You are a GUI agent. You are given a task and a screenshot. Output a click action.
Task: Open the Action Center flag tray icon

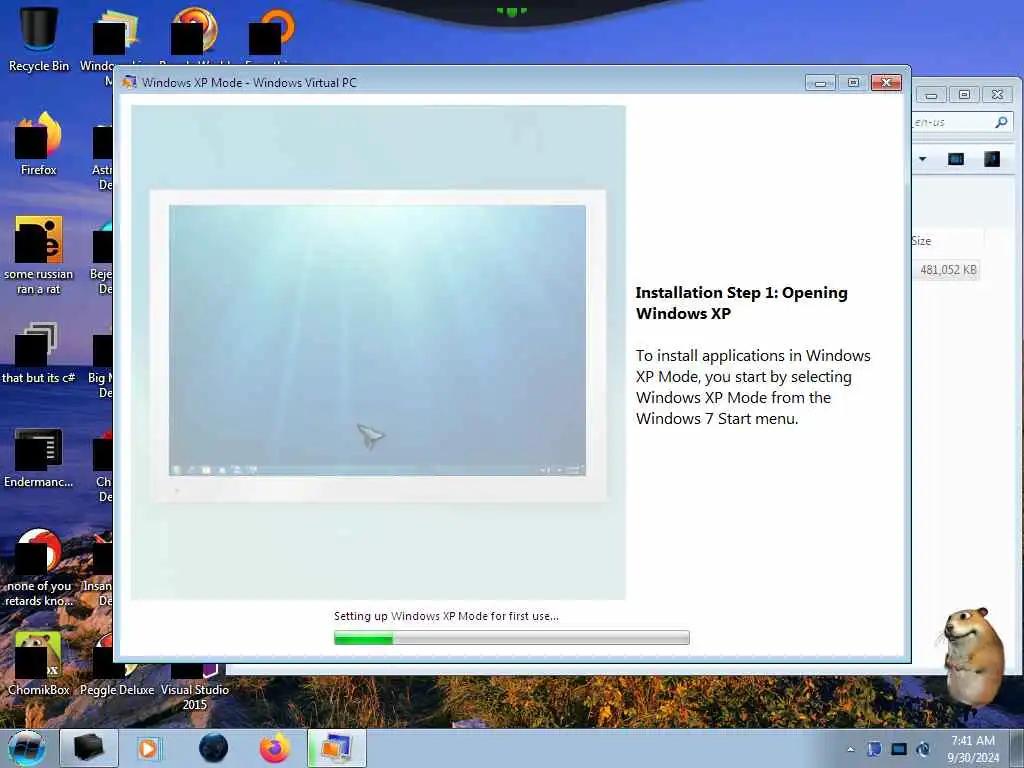(874, 749)
